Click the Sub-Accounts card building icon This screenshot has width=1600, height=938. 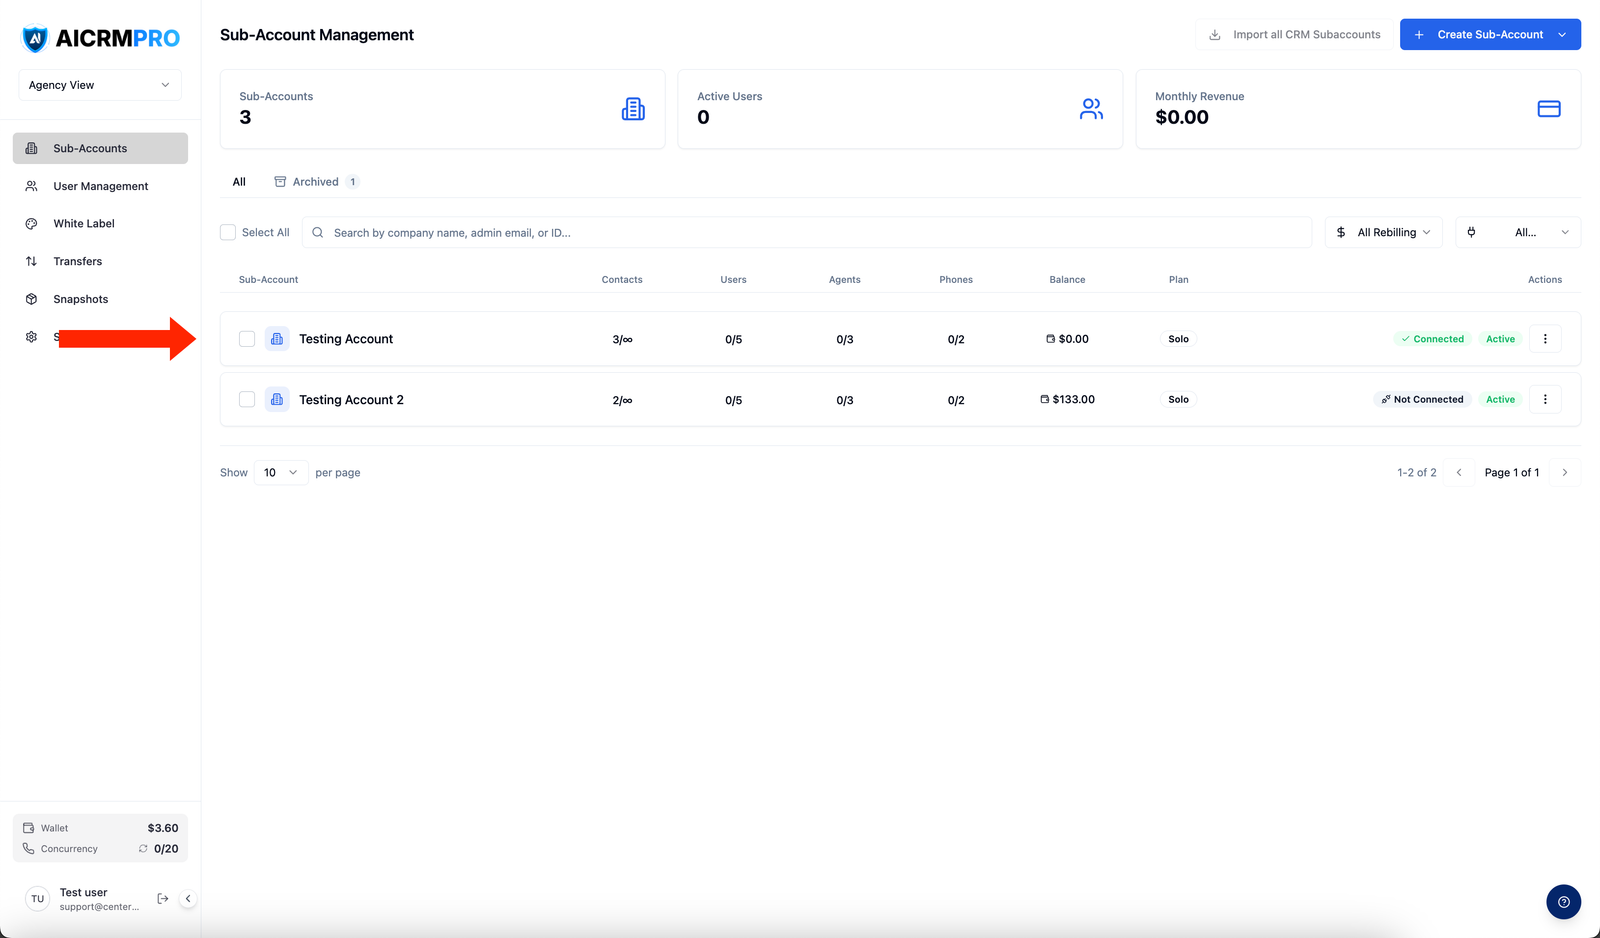point(633,109)
